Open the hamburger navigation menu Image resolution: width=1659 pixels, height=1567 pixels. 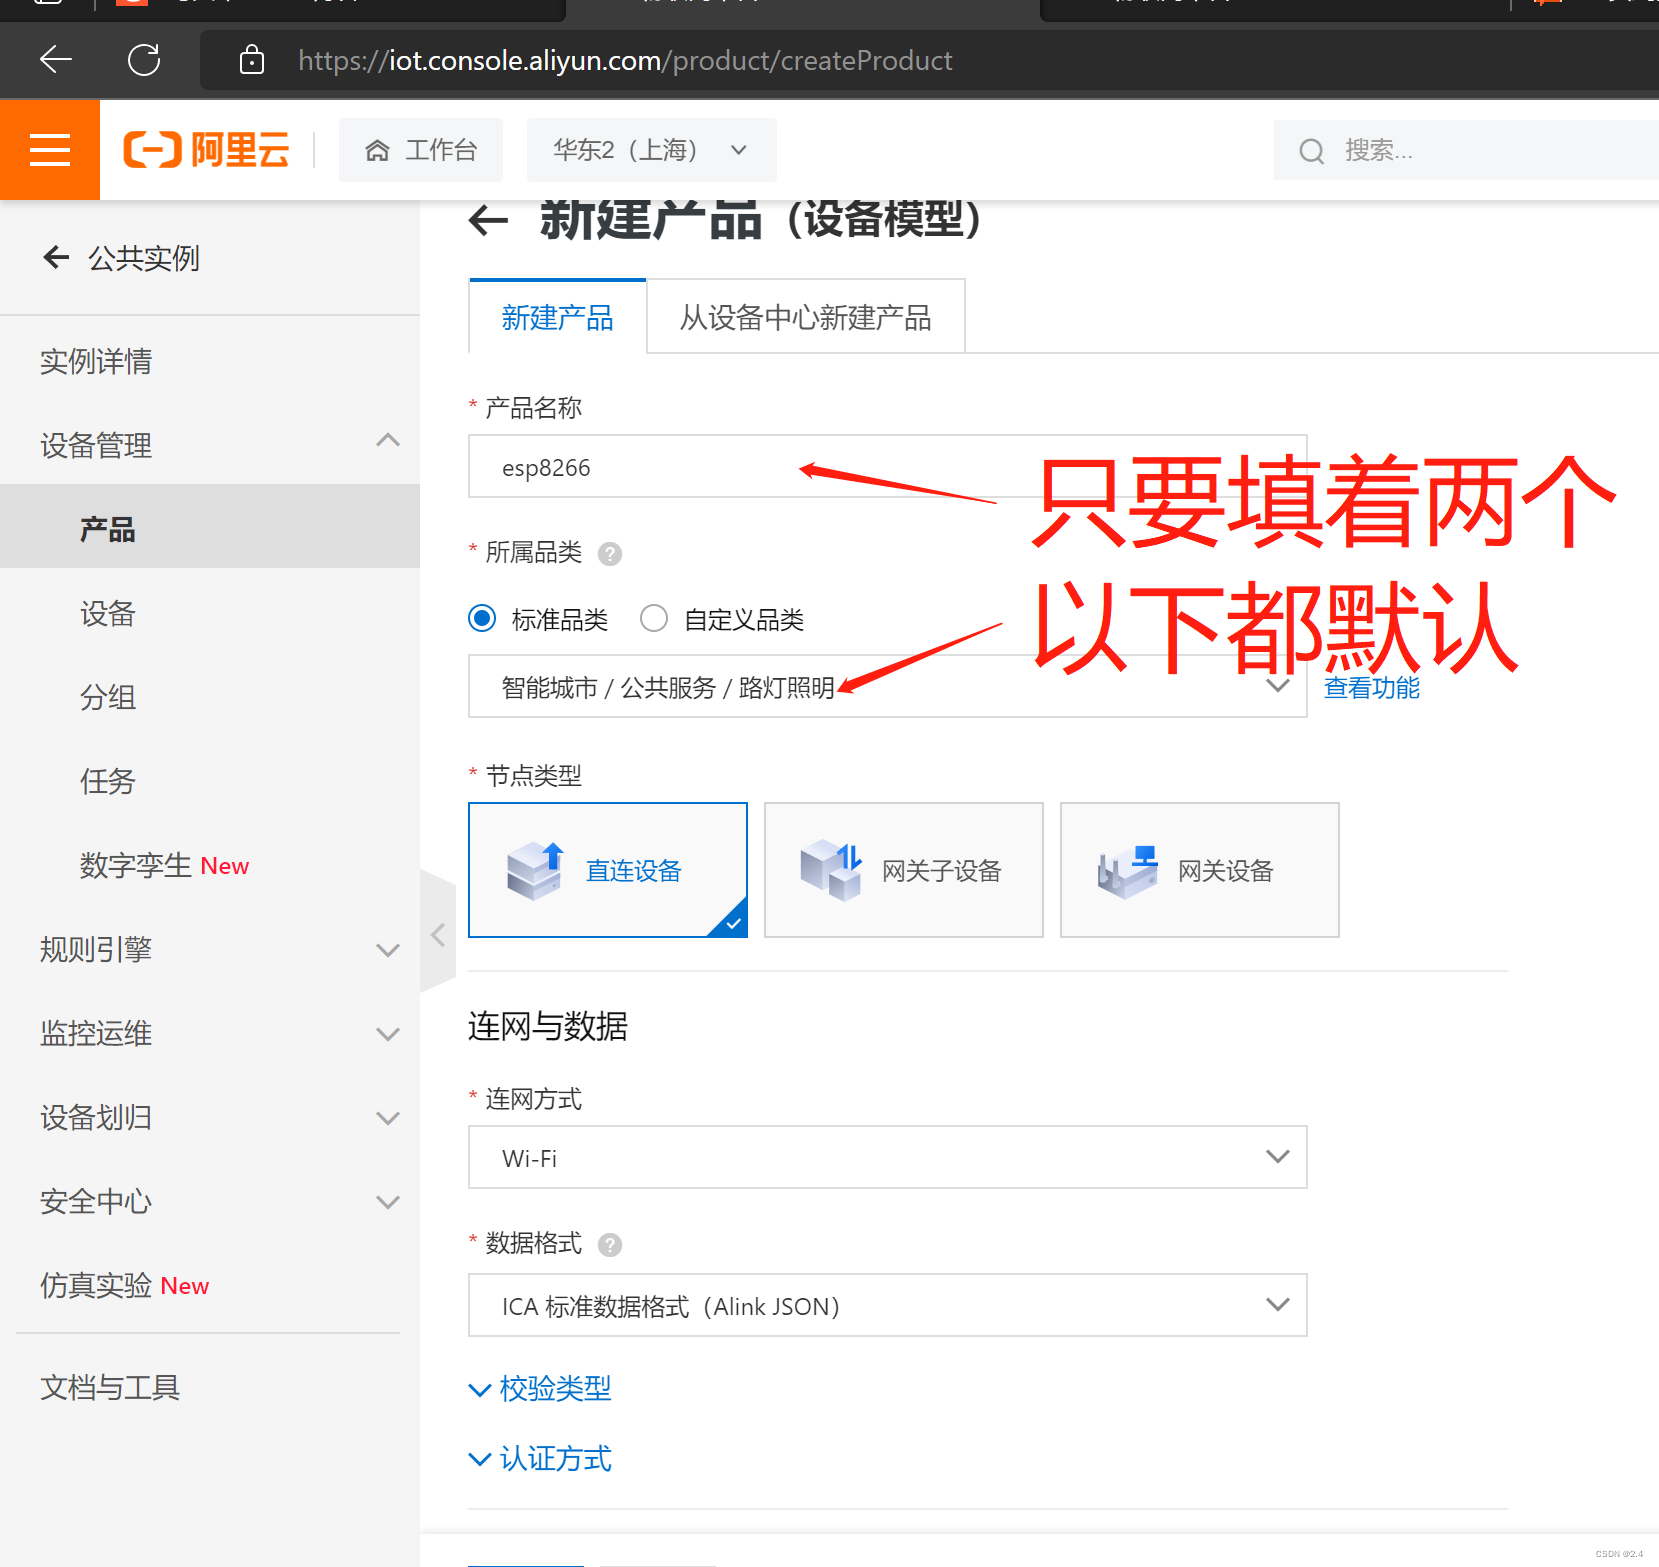pyautogui.click(x=50, y=149)
